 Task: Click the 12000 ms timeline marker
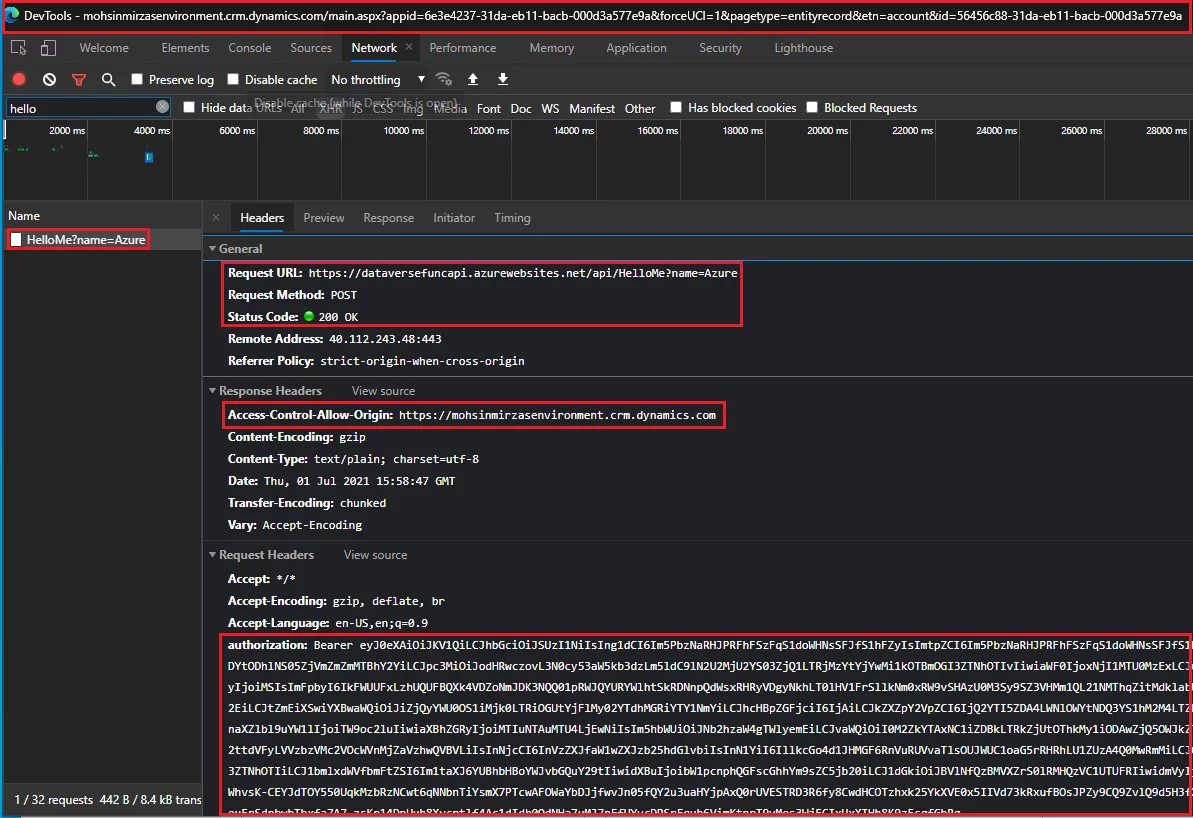pyautogui.click(x=488, y=130)
